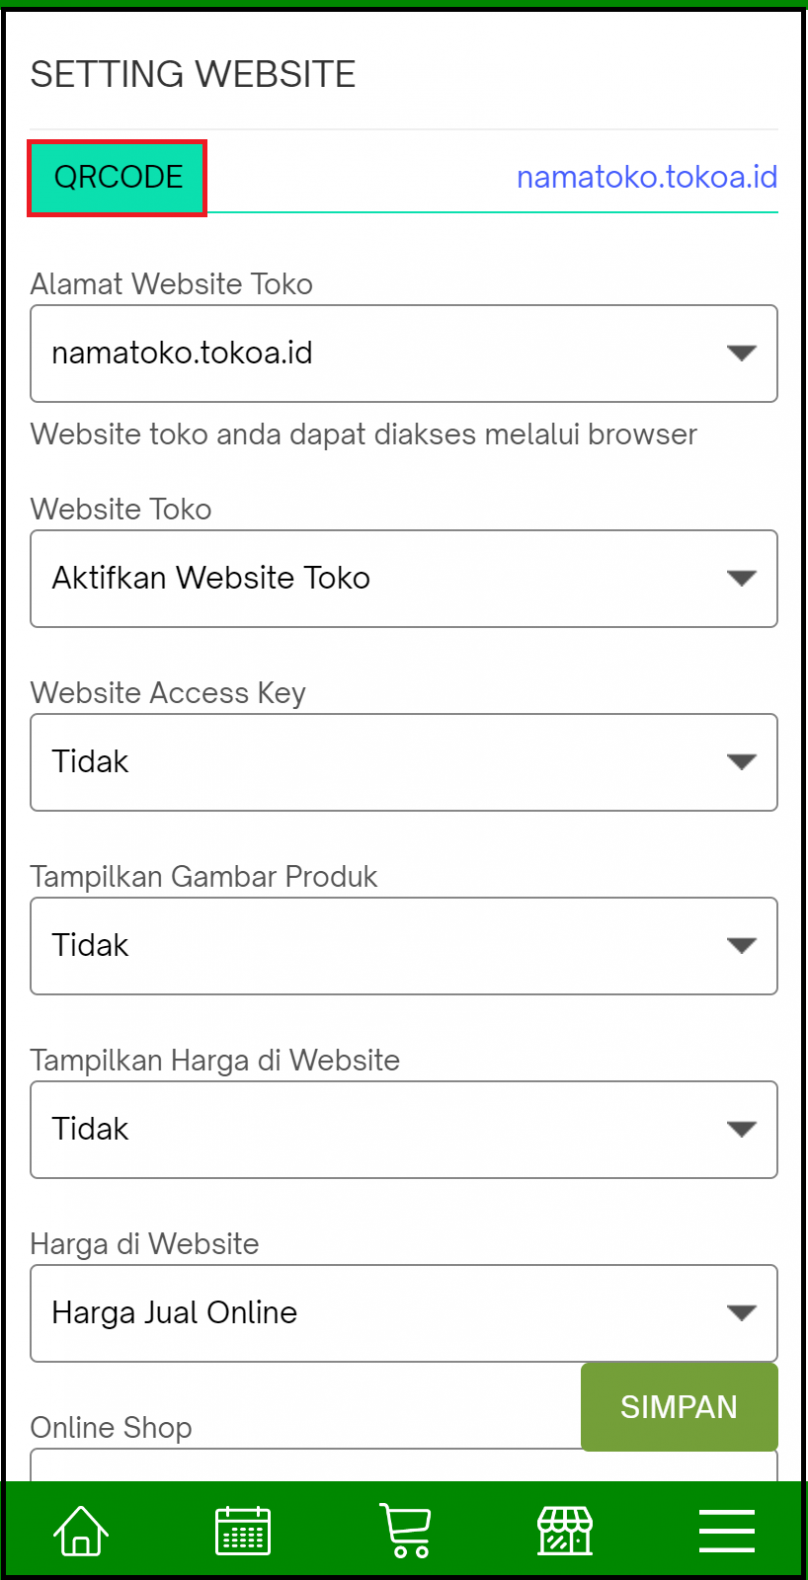Screen dimensions: 808x1580
Task: Open the Harga di Website selector
Action: pyautogui.click(x=404, y=1312)
